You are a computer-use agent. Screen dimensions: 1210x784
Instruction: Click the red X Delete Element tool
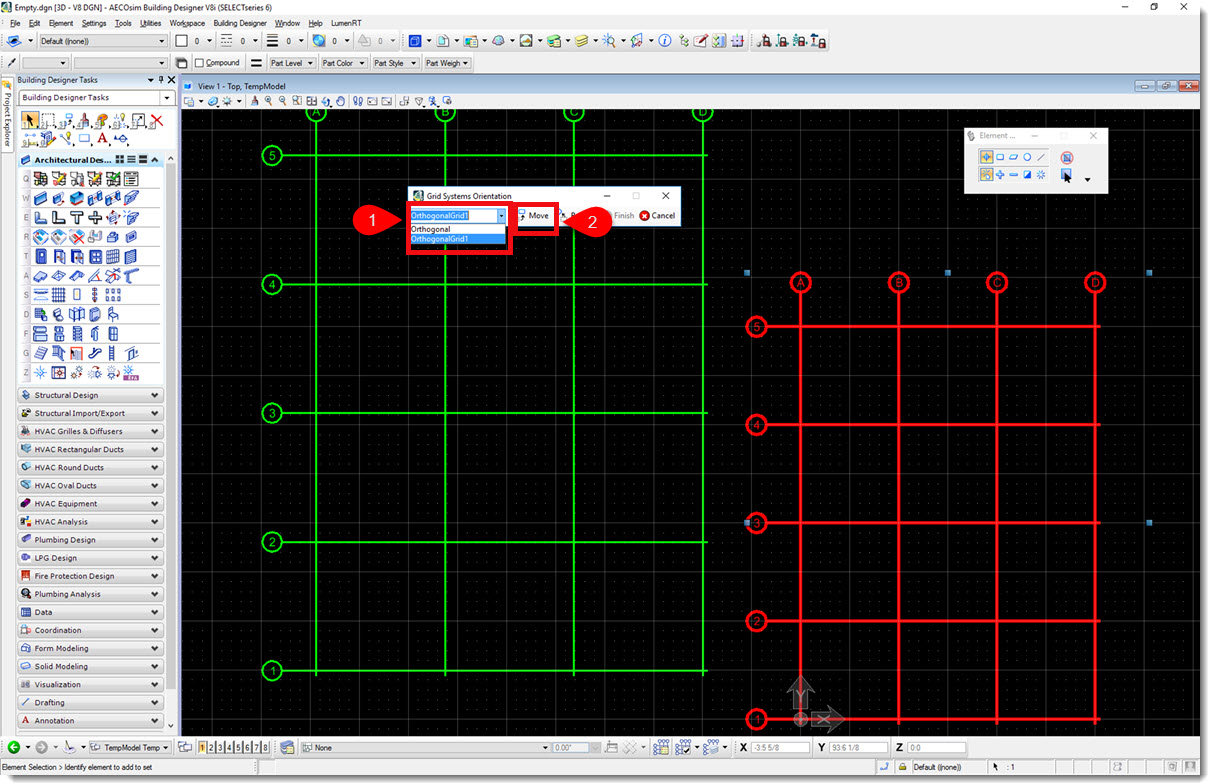point(156,121)
